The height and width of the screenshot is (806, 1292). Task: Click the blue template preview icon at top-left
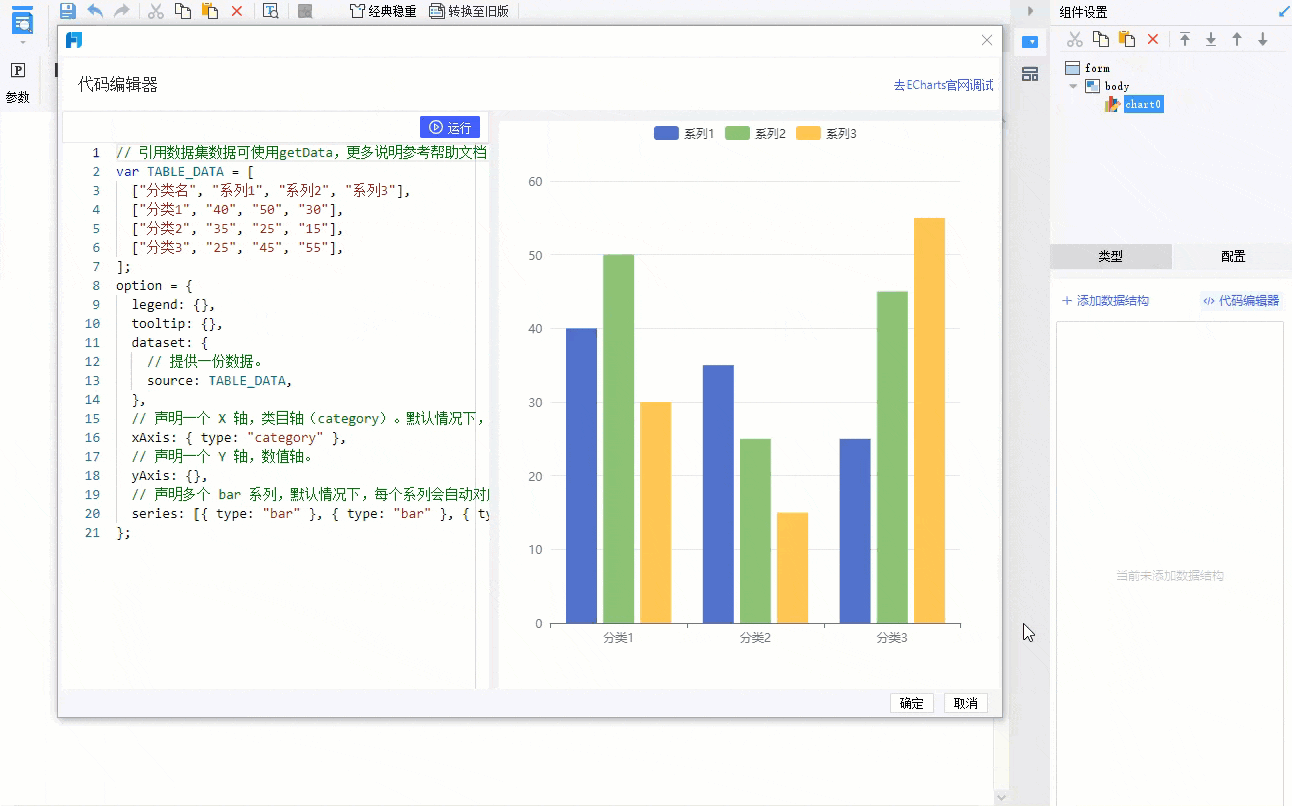23,20
